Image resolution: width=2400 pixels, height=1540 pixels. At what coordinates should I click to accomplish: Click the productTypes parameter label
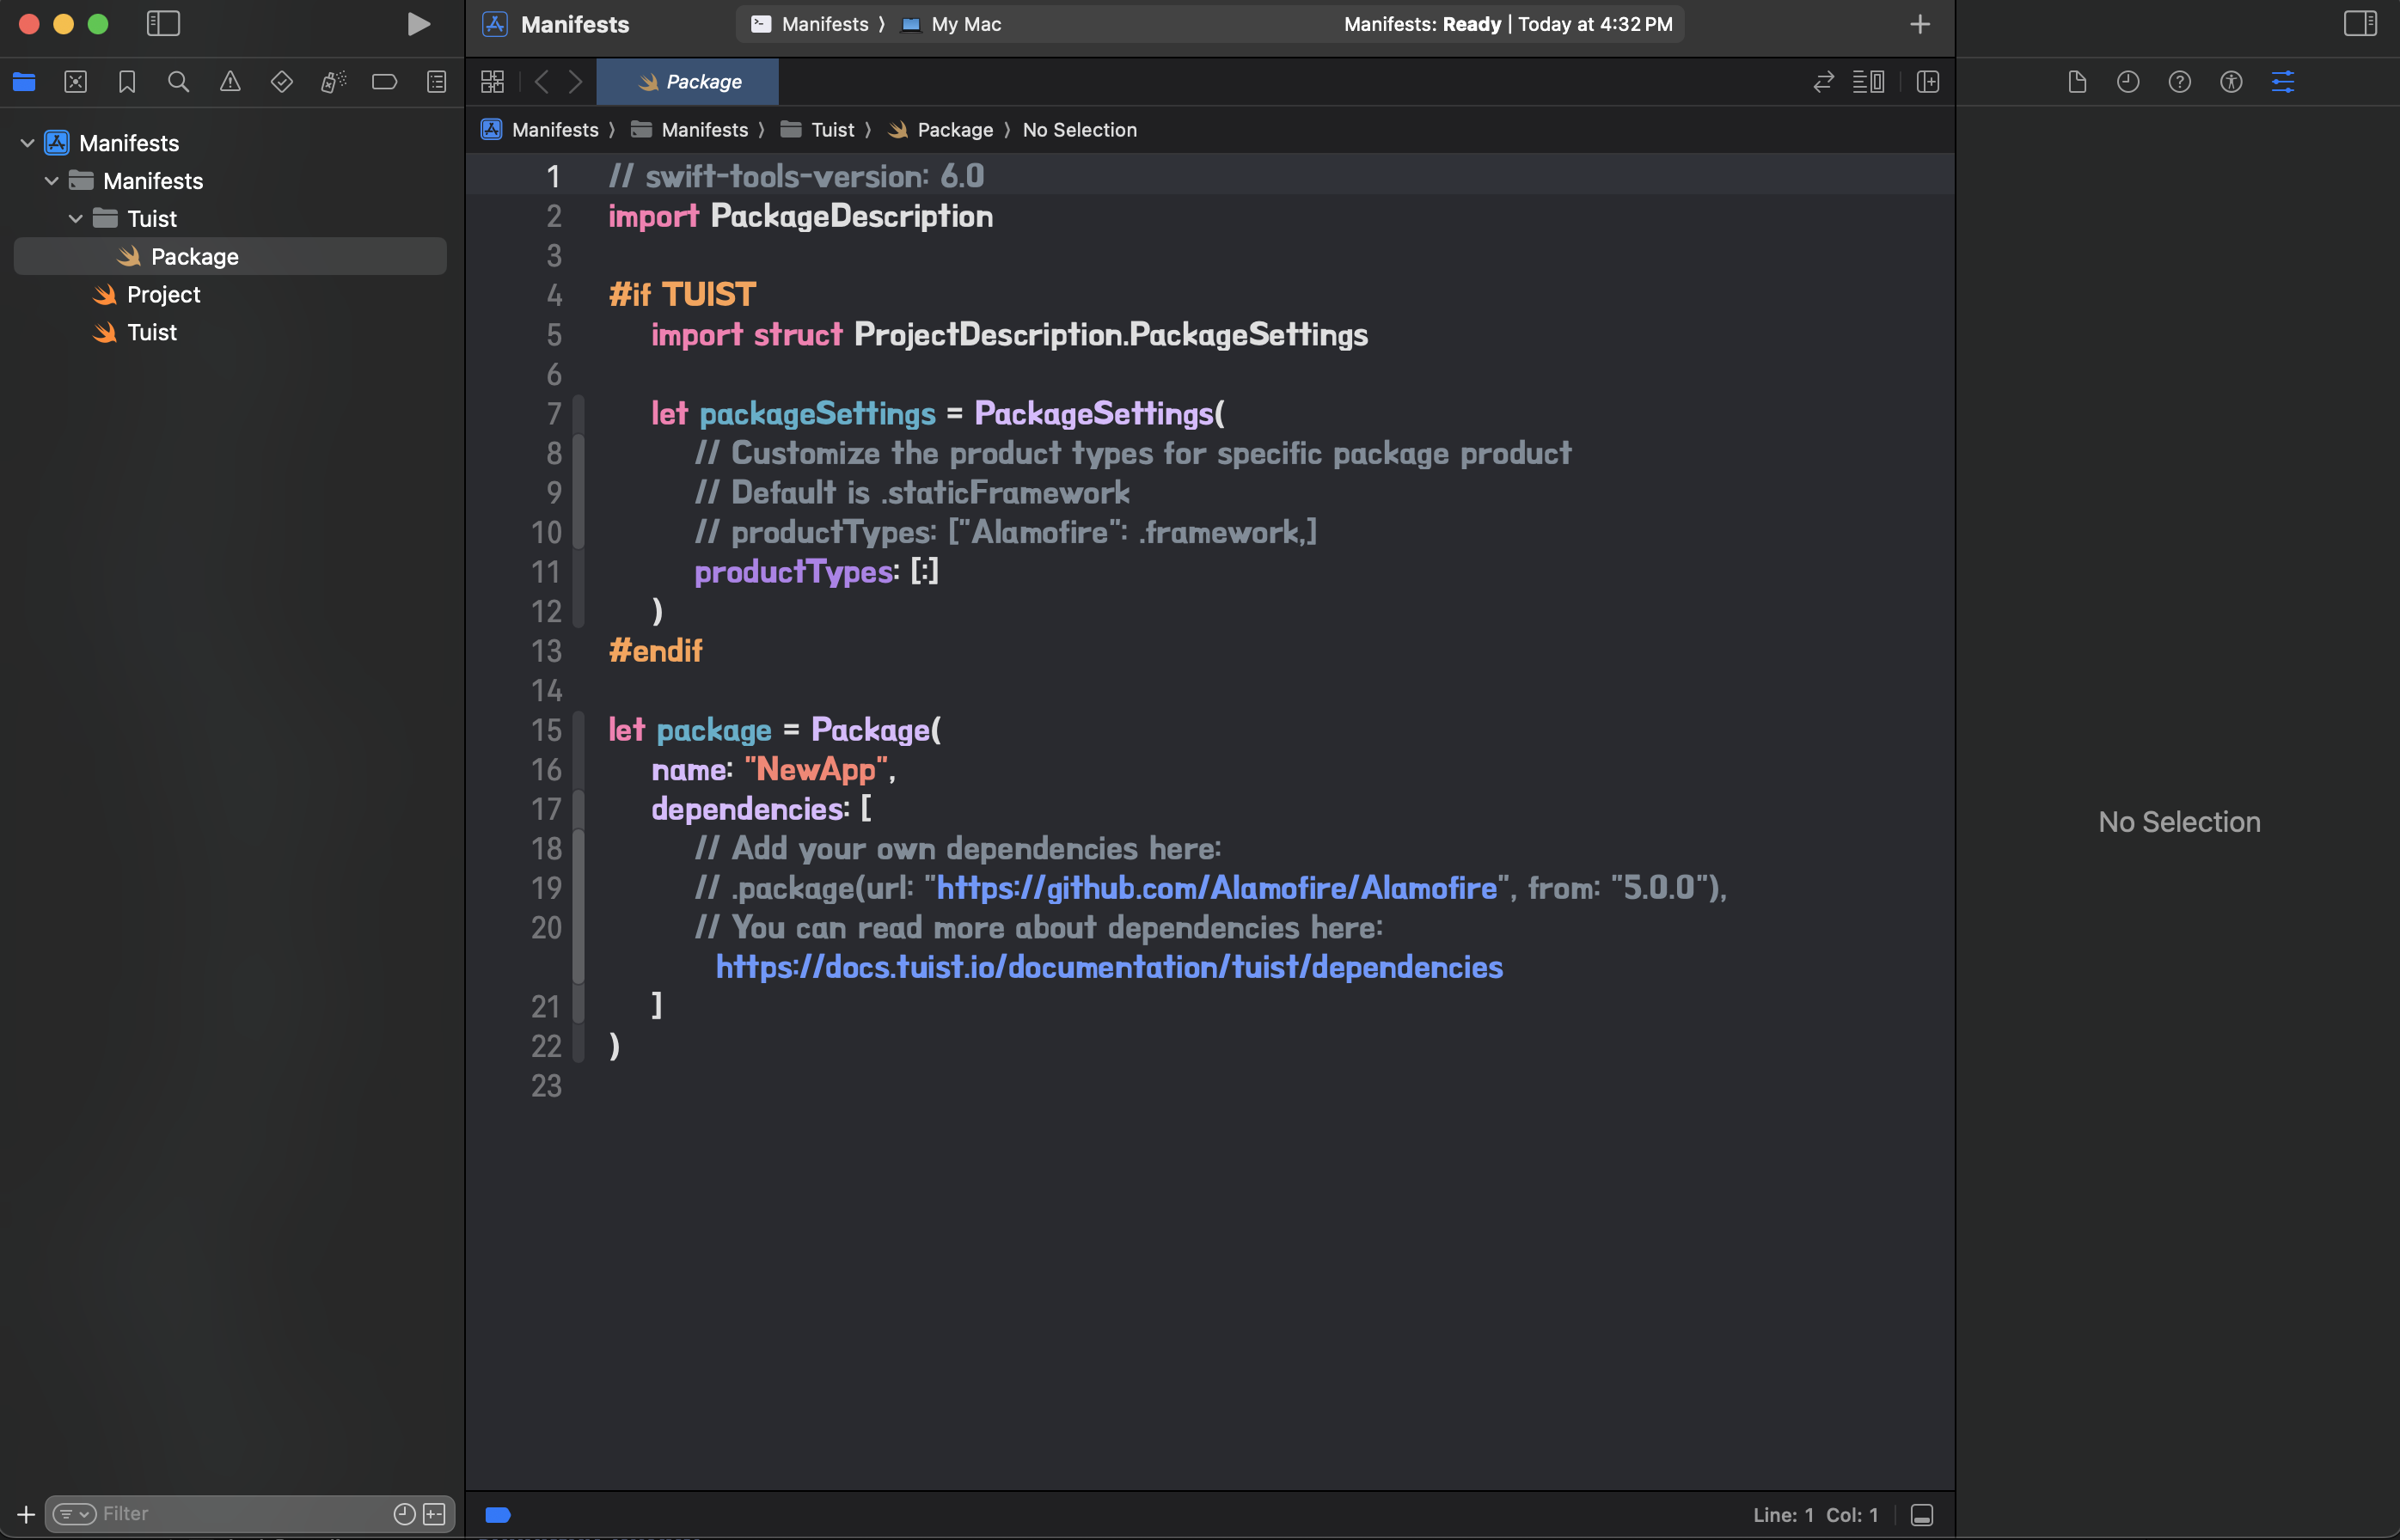pyautogui.click(x=794, y=572)
